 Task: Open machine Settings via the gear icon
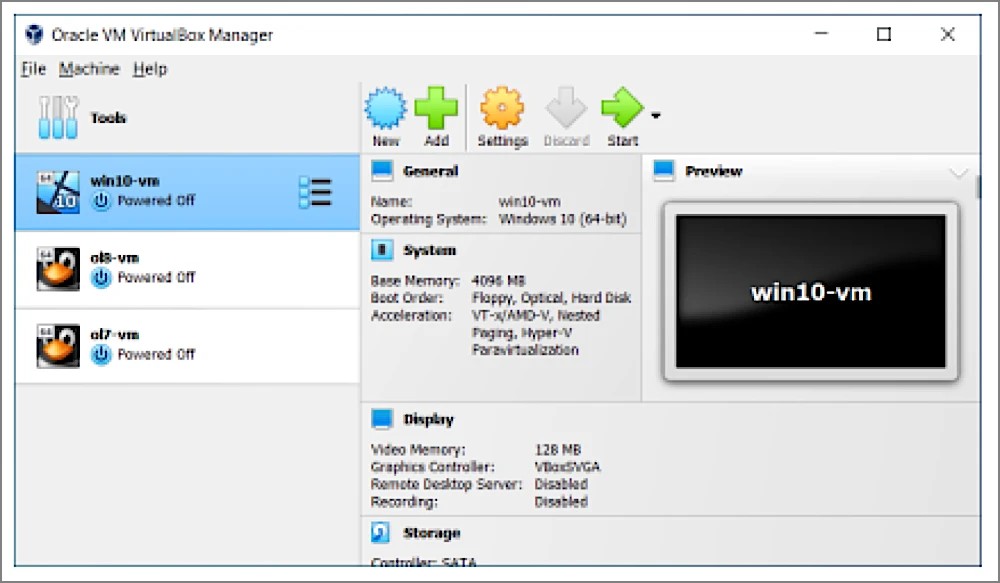coord(502,108)
